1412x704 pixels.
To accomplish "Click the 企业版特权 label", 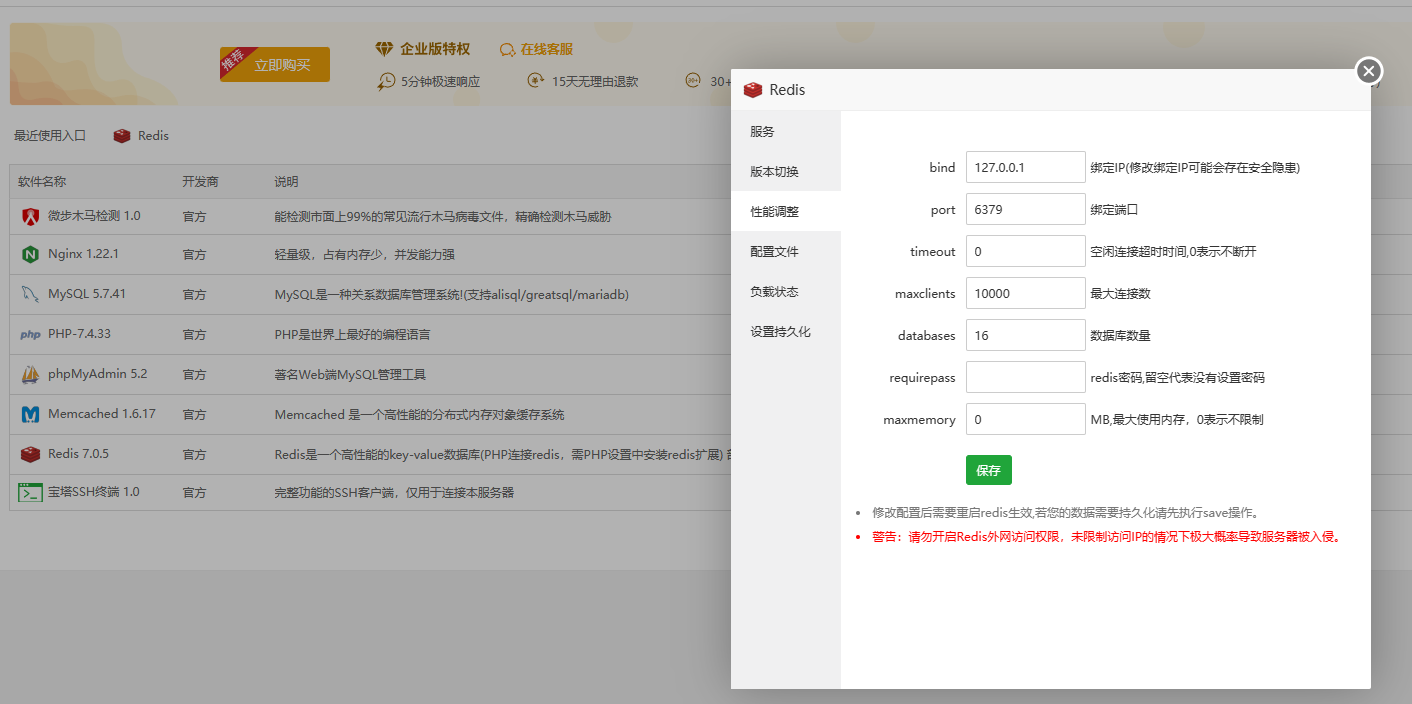I will tap(435, 49).
